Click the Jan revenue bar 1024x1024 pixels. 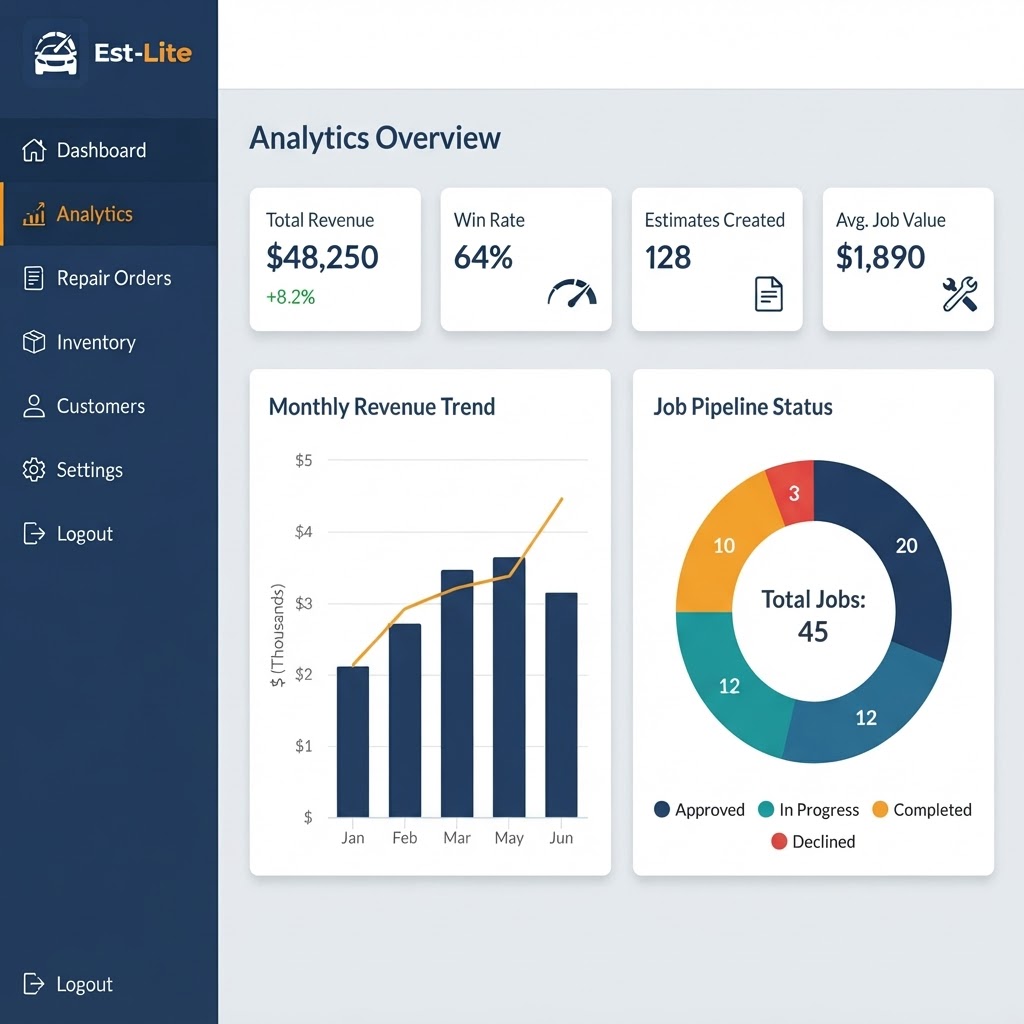(x=353, y=742)
